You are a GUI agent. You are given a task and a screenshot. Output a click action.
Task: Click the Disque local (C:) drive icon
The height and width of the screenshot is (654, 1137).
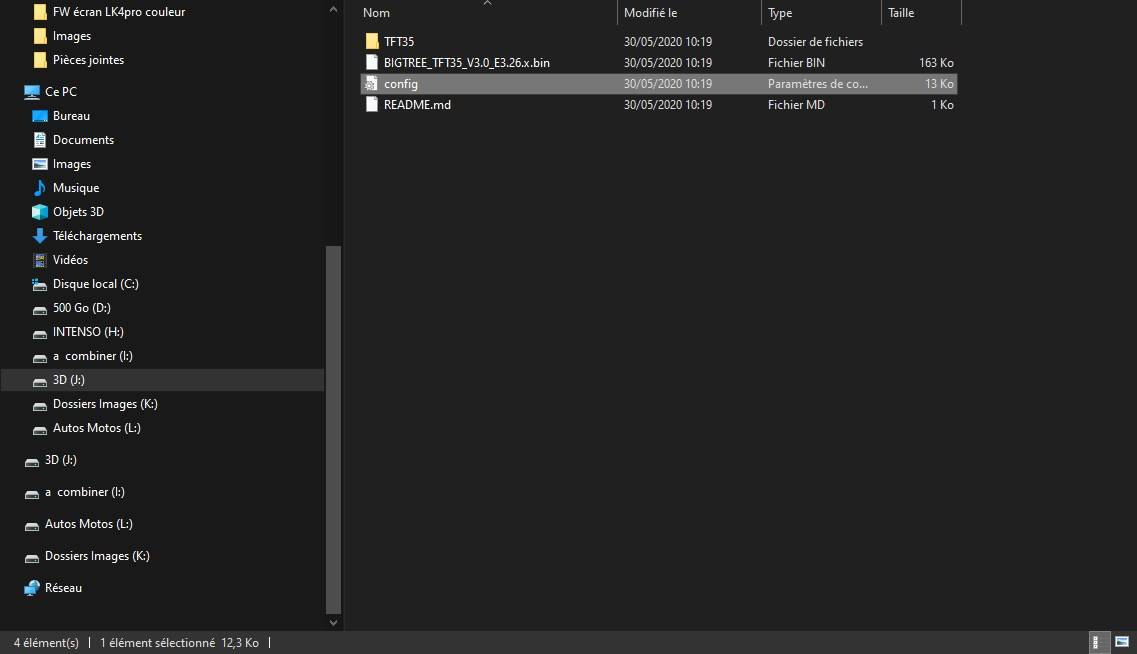pyautogui.click(x=40, y=284)
